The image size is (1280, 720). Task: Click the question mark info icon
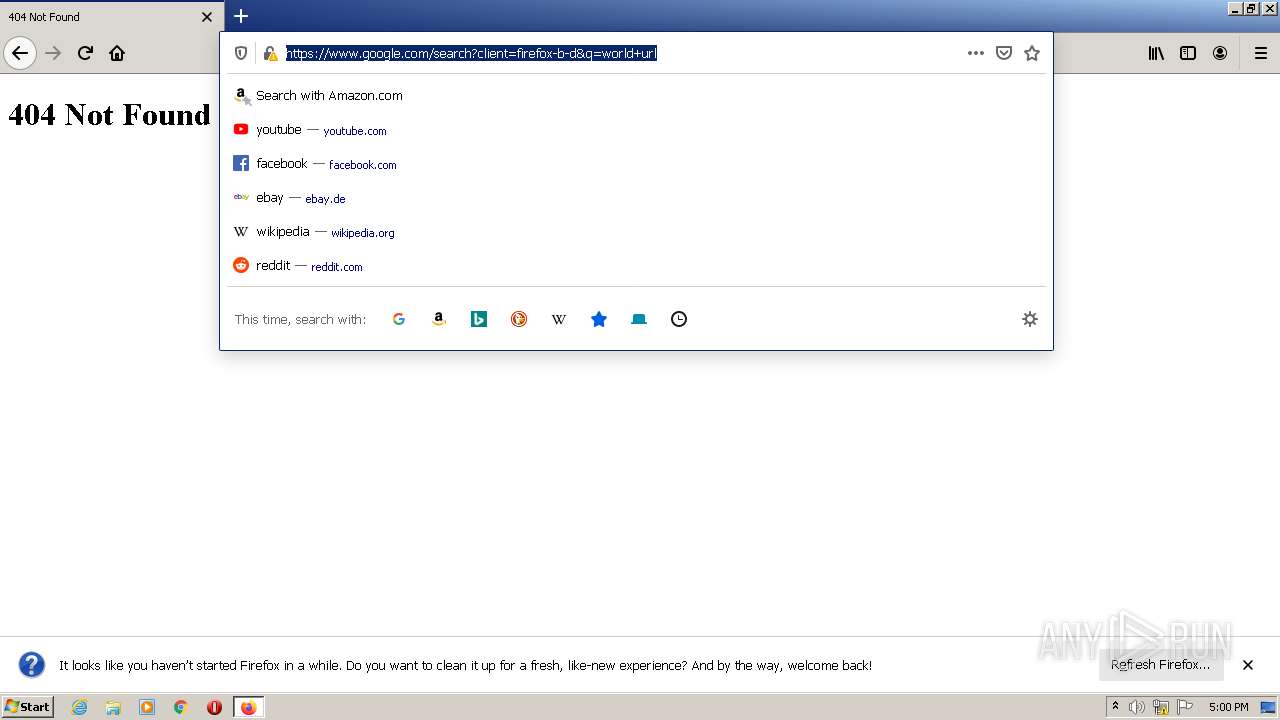[32, 665]
